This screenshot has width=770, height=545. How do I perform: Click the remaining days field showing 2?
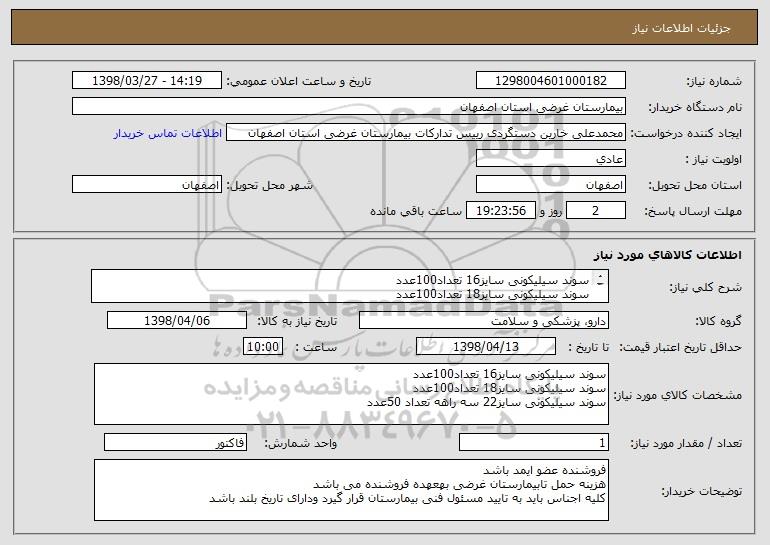(x=596, y=210)
